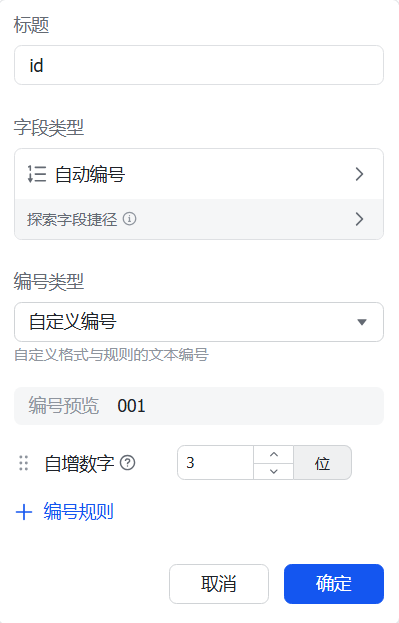Expand the 探索字段捷径 row arrow

[359, 219]
